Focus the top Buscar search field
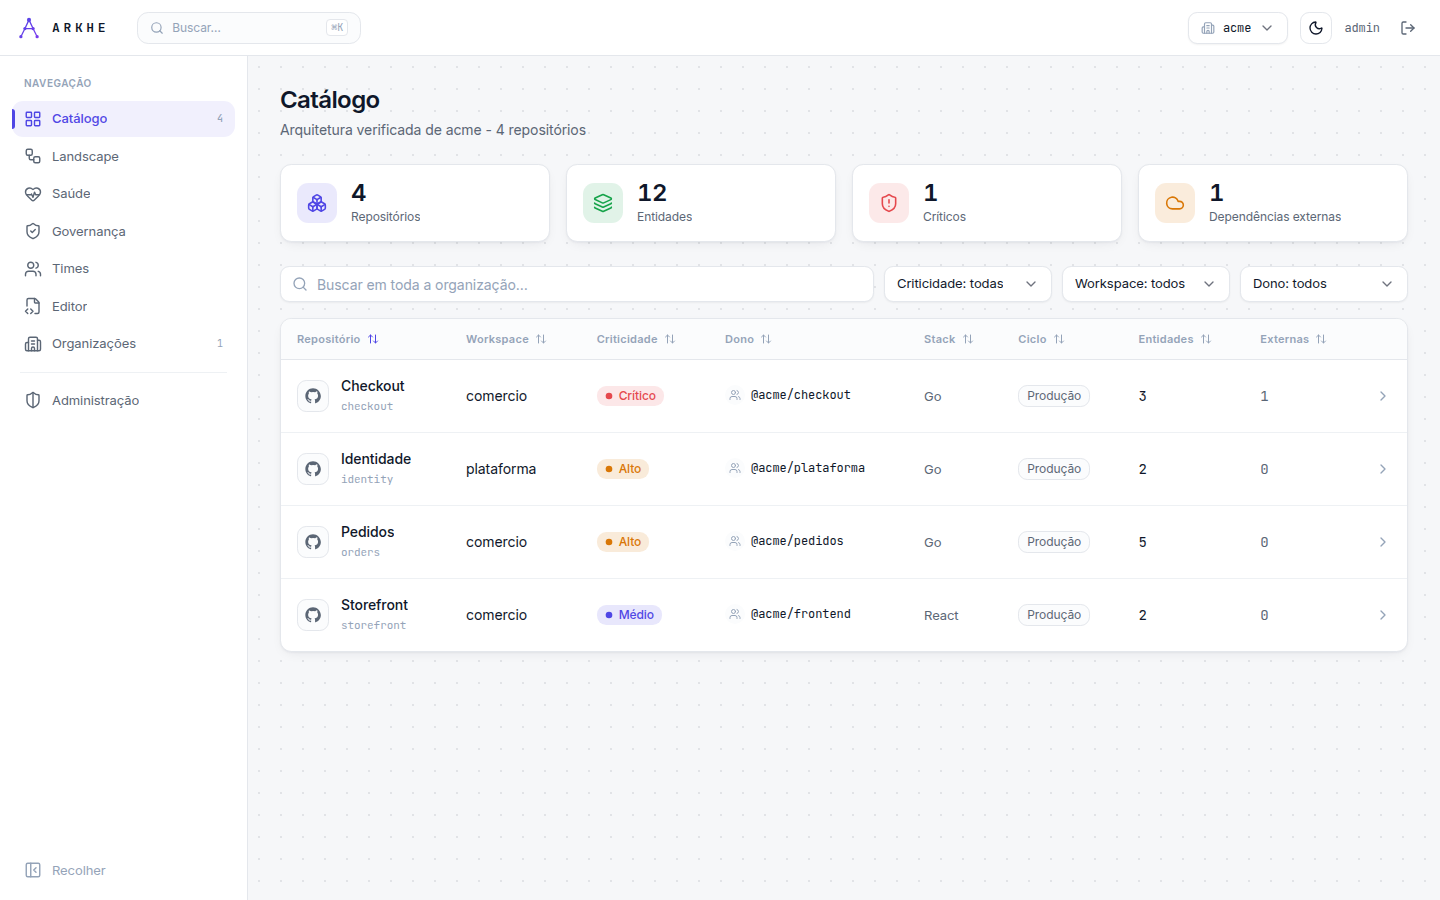The image size is (1440, 900). (x=249, y=28)
